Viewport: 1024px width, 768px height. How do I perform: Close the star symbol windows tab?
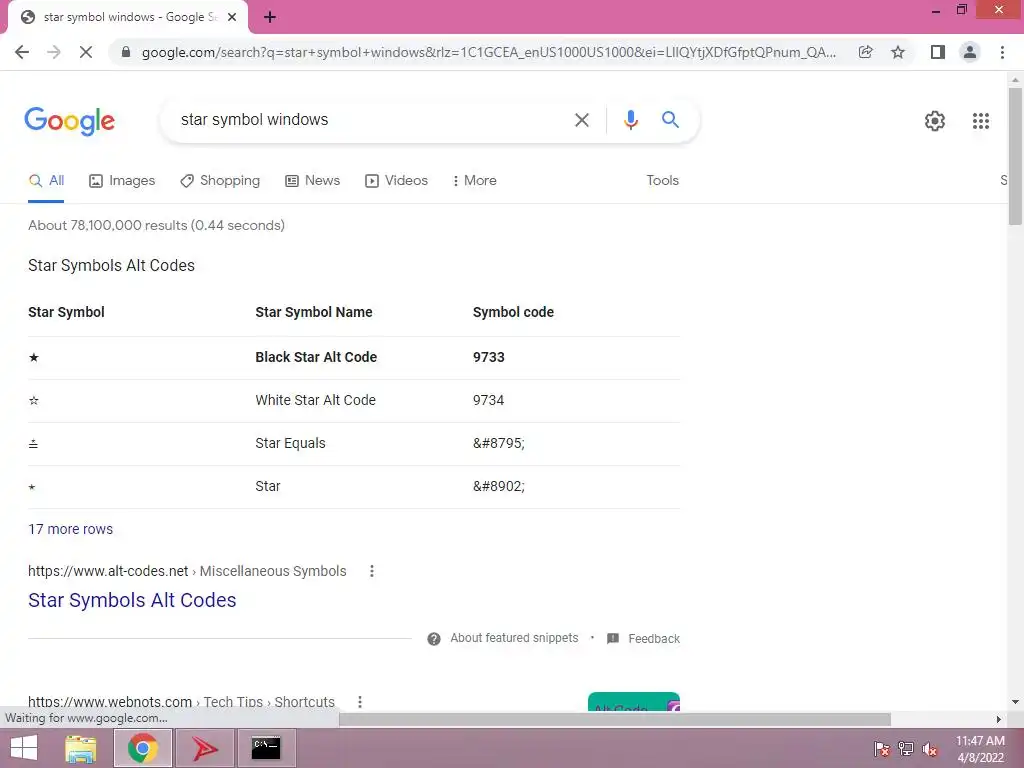pyautogui.click(x=232, y=17)
